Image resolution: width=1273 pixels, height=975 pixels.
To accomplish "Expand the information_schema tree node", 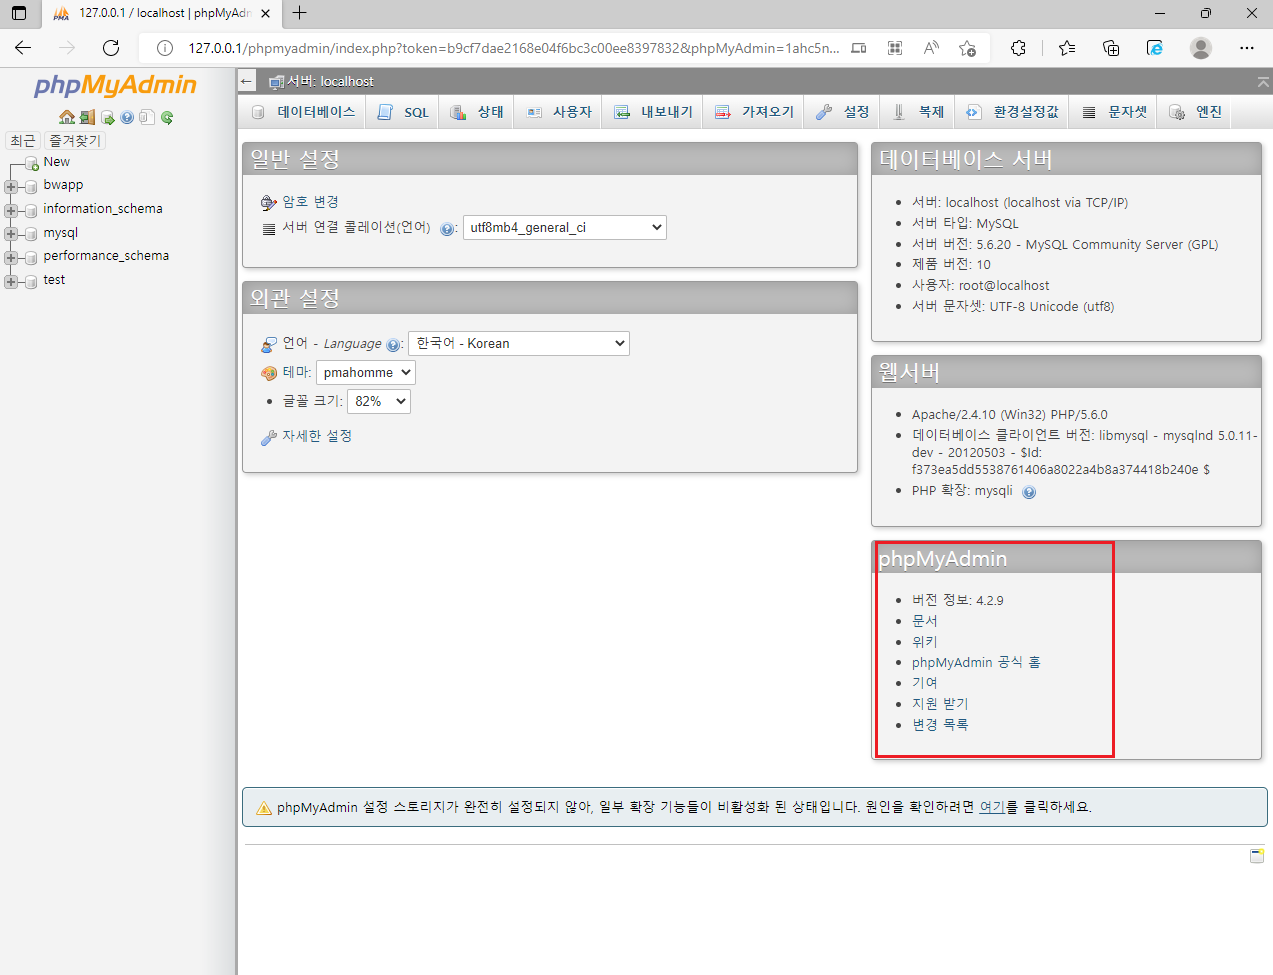I will [11, 210].
